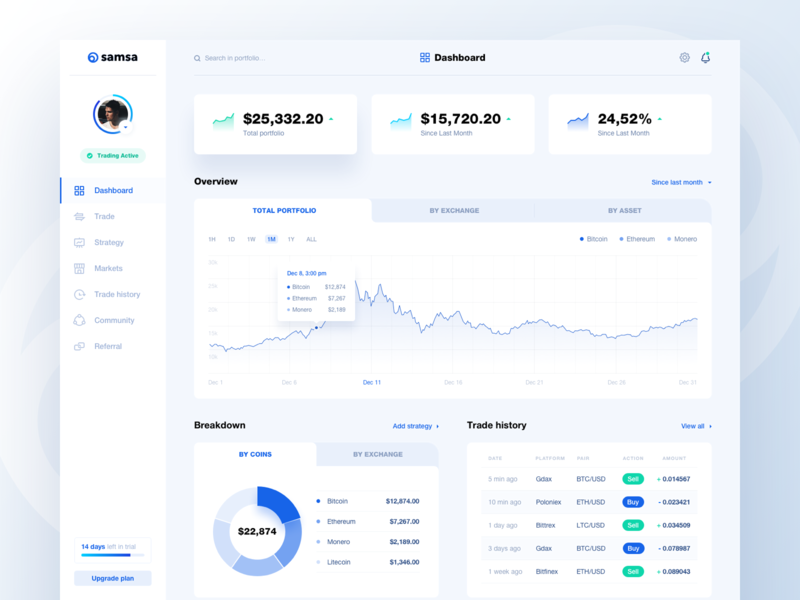Open Trade in sidebar menu
The image size is (800, 600).
(113, 216)
